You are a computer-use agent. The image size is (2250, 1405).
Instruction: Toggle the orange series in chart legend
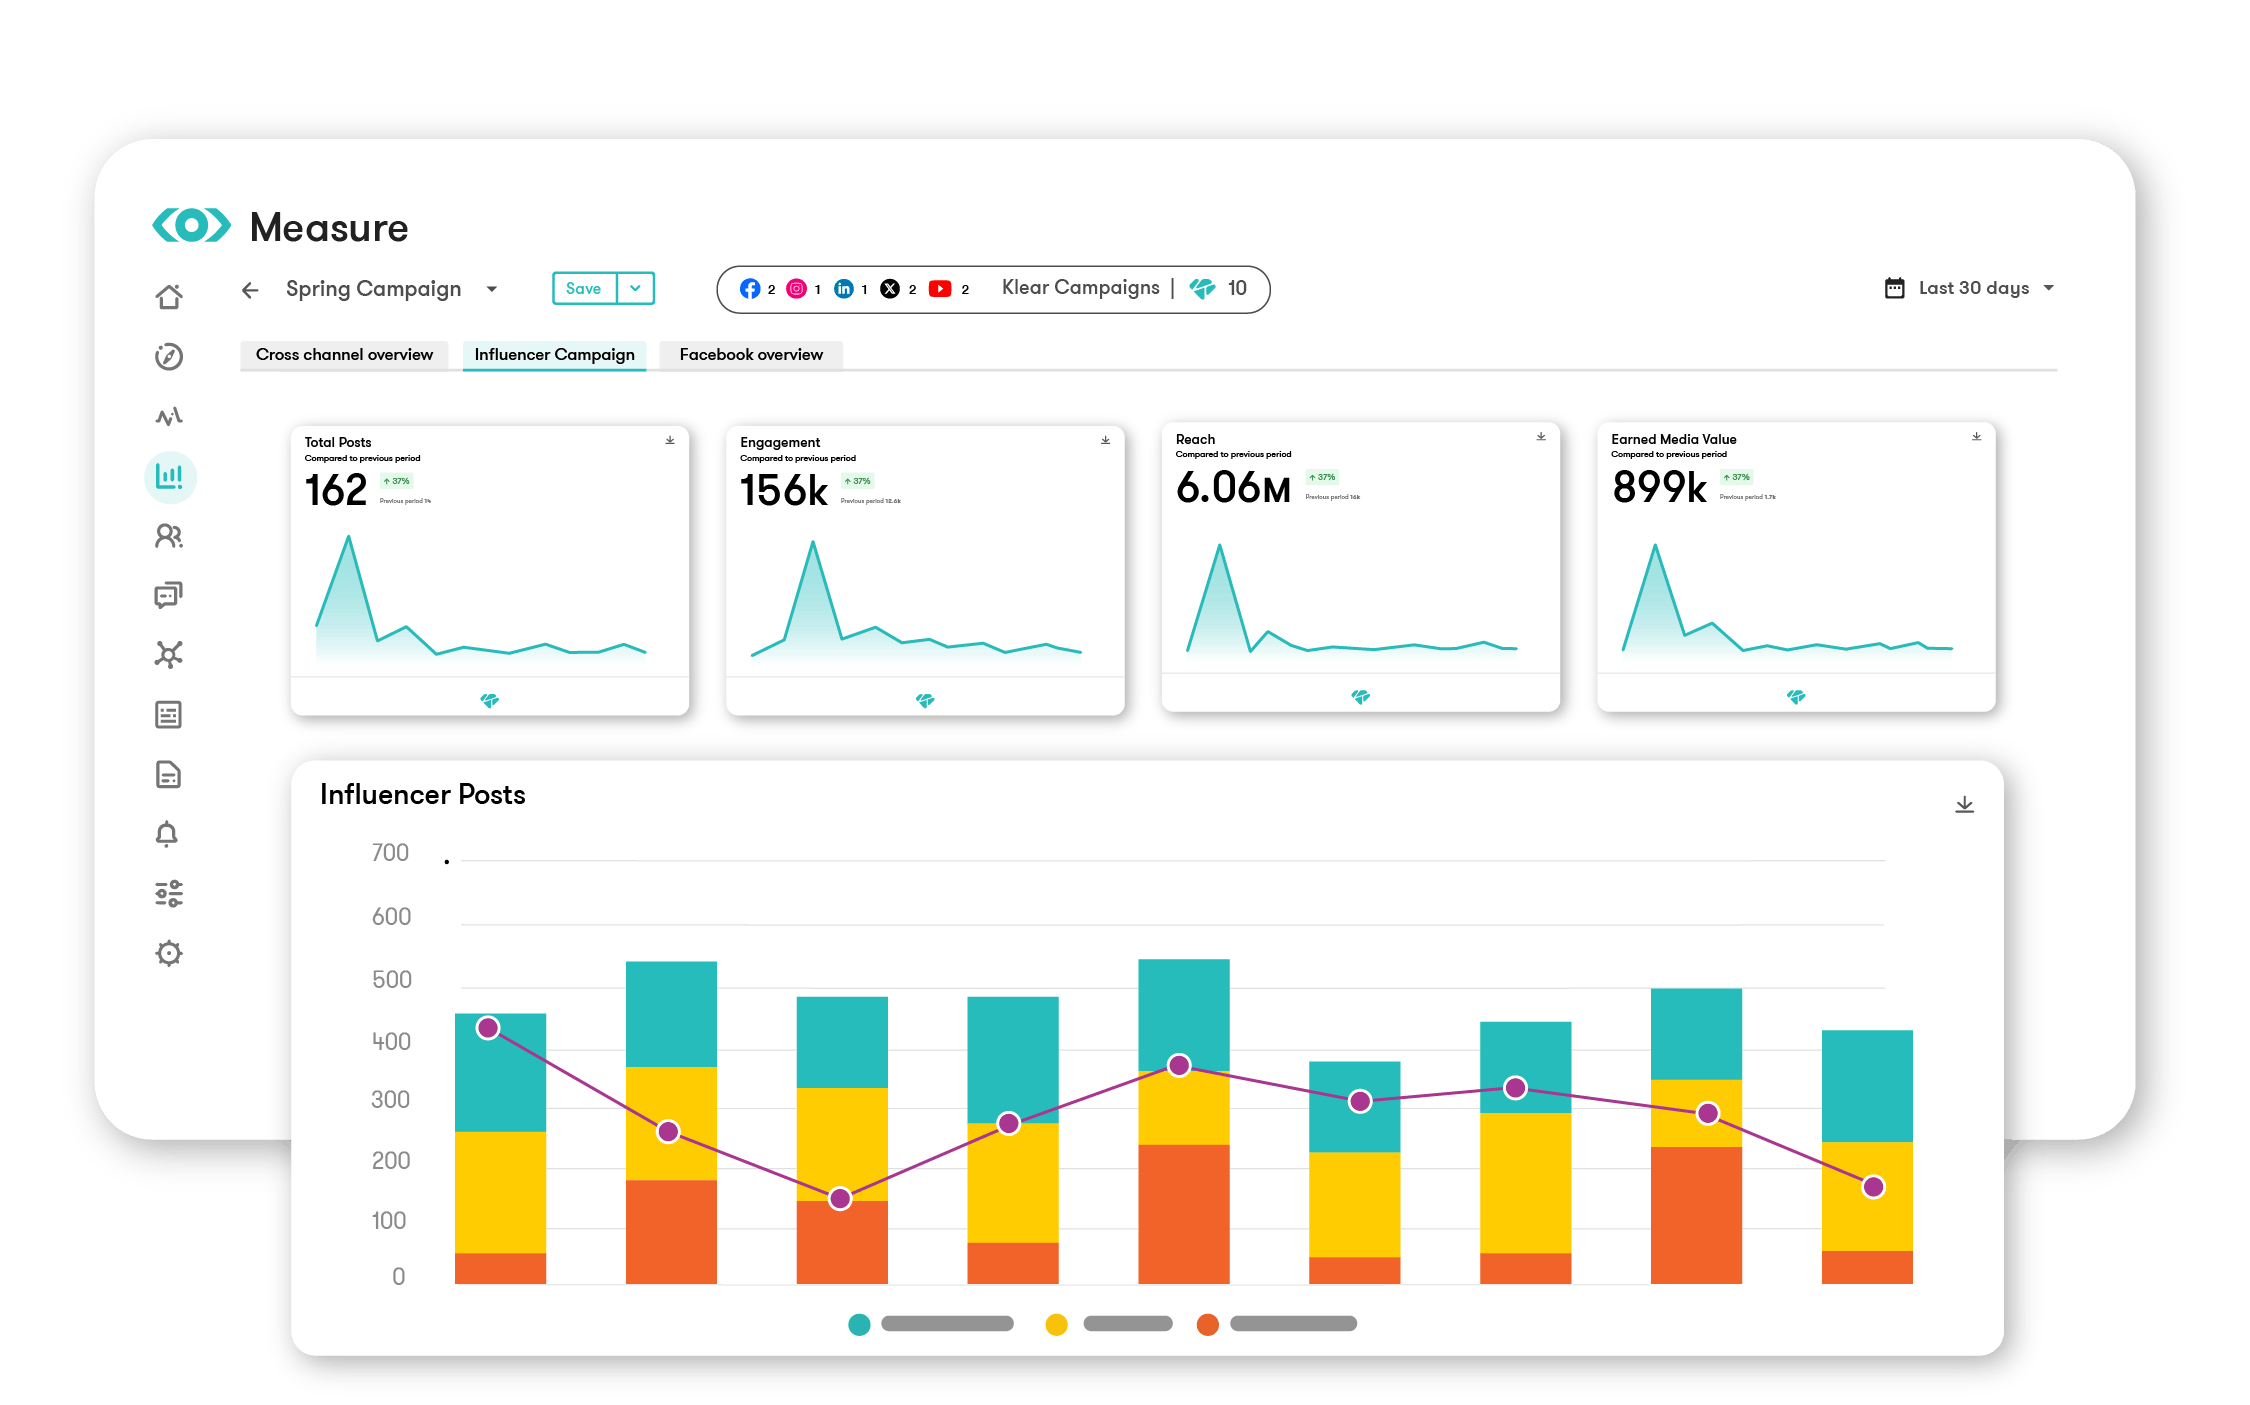(1207, 1324)
